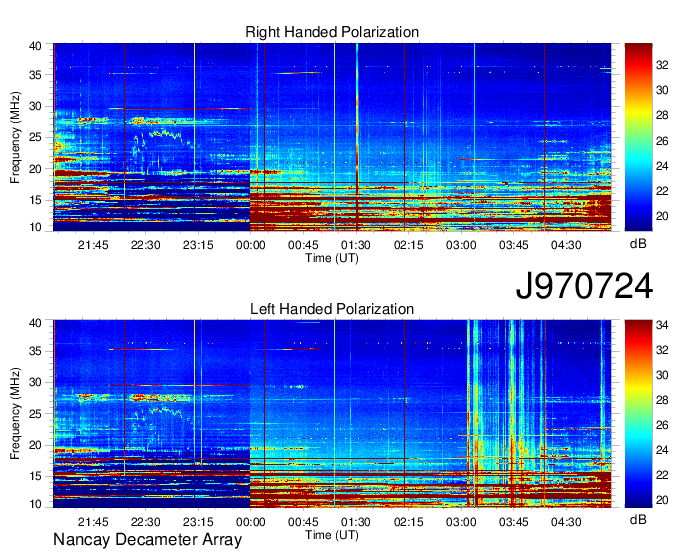The height and width of the screenshot is (552, 680).
Task: Click the Left Handed Polarization colorbar
Action: point(638,414)
